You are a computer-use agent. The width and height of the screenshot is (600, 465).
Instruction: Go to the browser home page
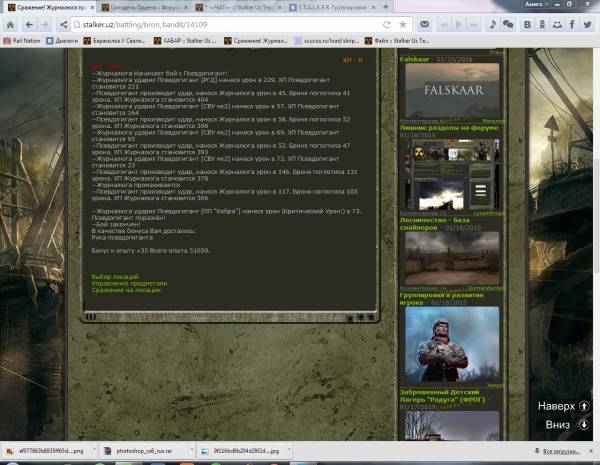(10, 25)
